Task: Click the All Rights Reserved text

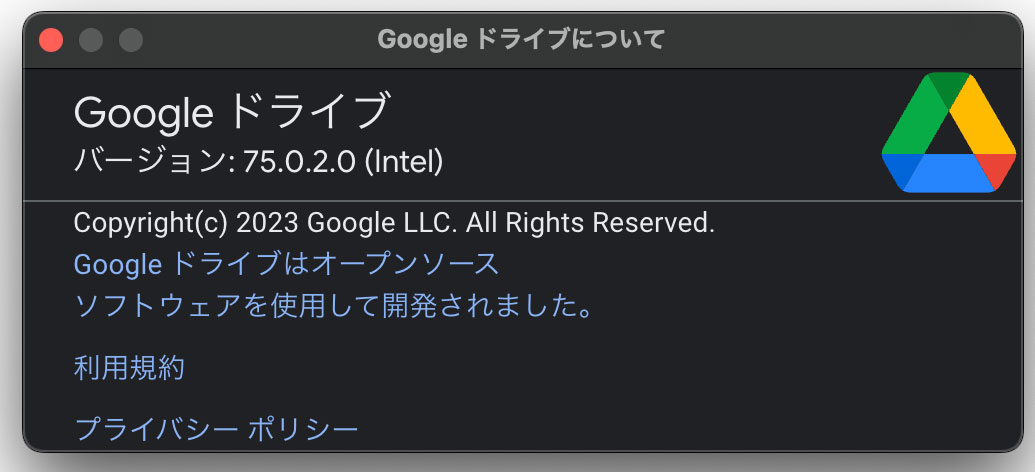Action: tap(591, 222)
